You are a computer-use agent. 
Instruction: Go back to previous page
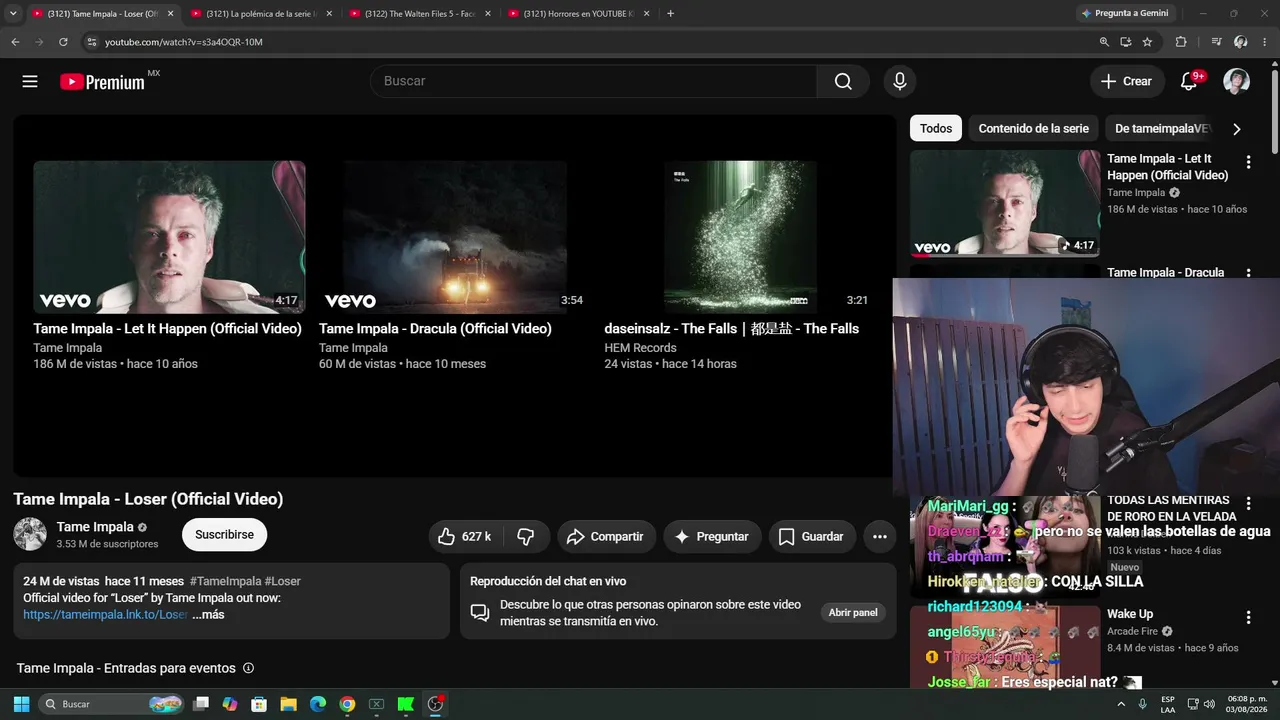point(15,42)
